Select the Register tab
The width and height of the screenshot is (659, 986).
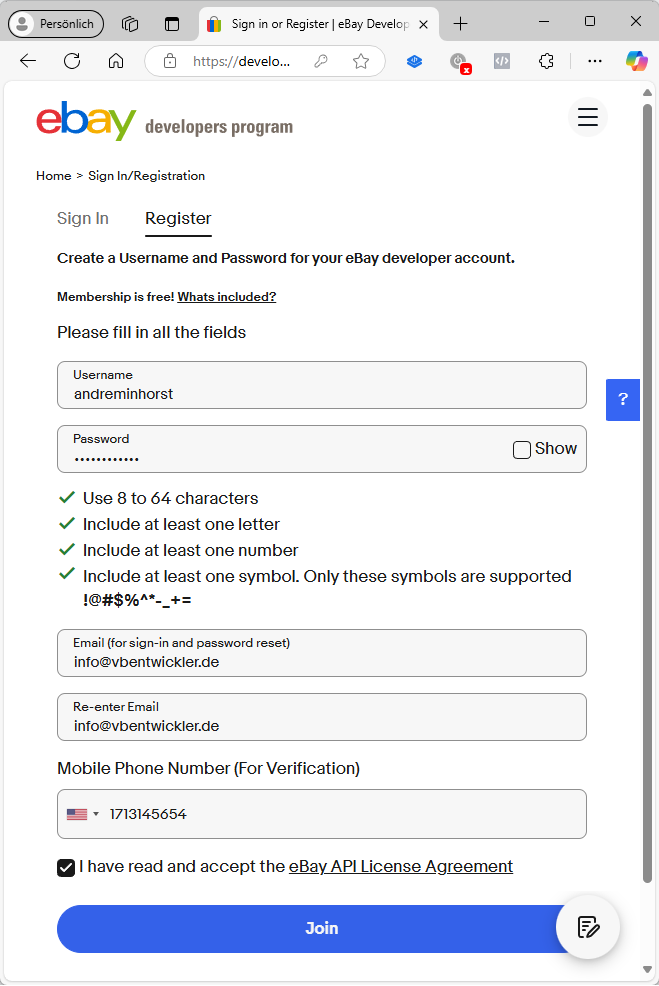178,218
